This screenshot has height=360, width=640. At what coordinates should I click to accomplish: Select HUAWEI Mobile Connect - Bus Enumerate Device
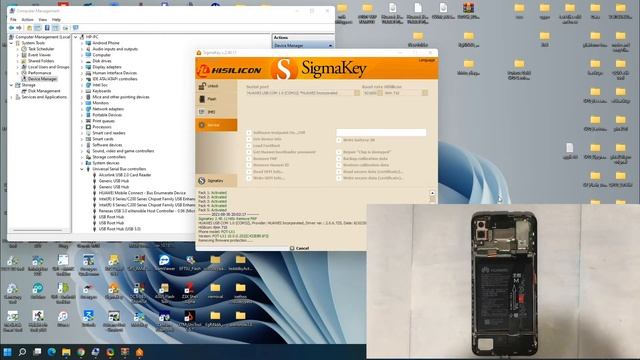click(x=142, y=193)
